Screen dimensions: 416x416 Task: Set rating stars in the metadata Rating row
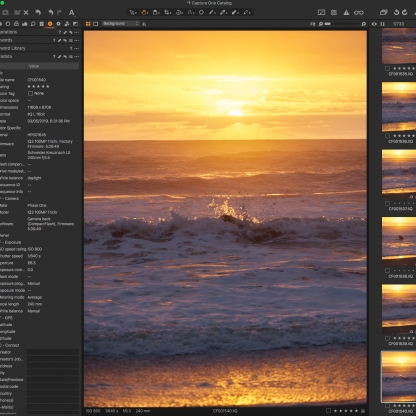tap(38, 87)
